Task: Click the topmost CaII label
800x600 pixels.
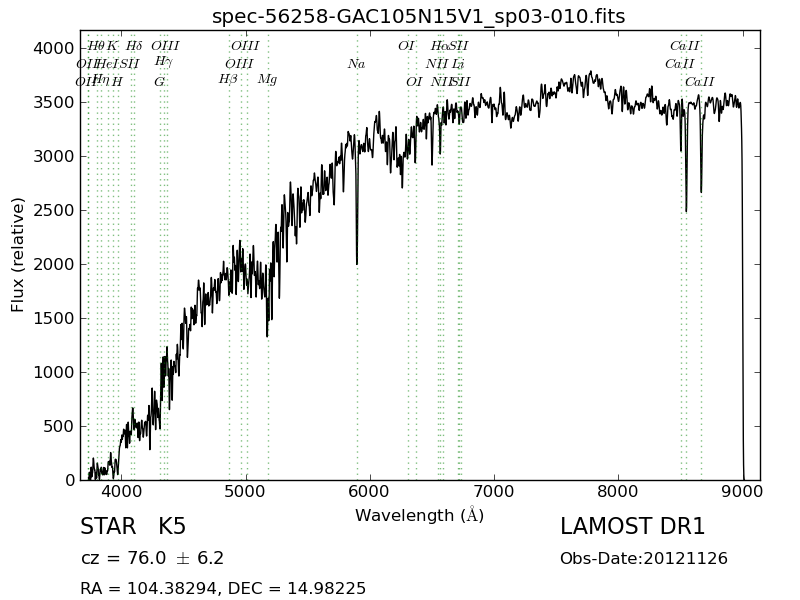Action: coord(685,46)
